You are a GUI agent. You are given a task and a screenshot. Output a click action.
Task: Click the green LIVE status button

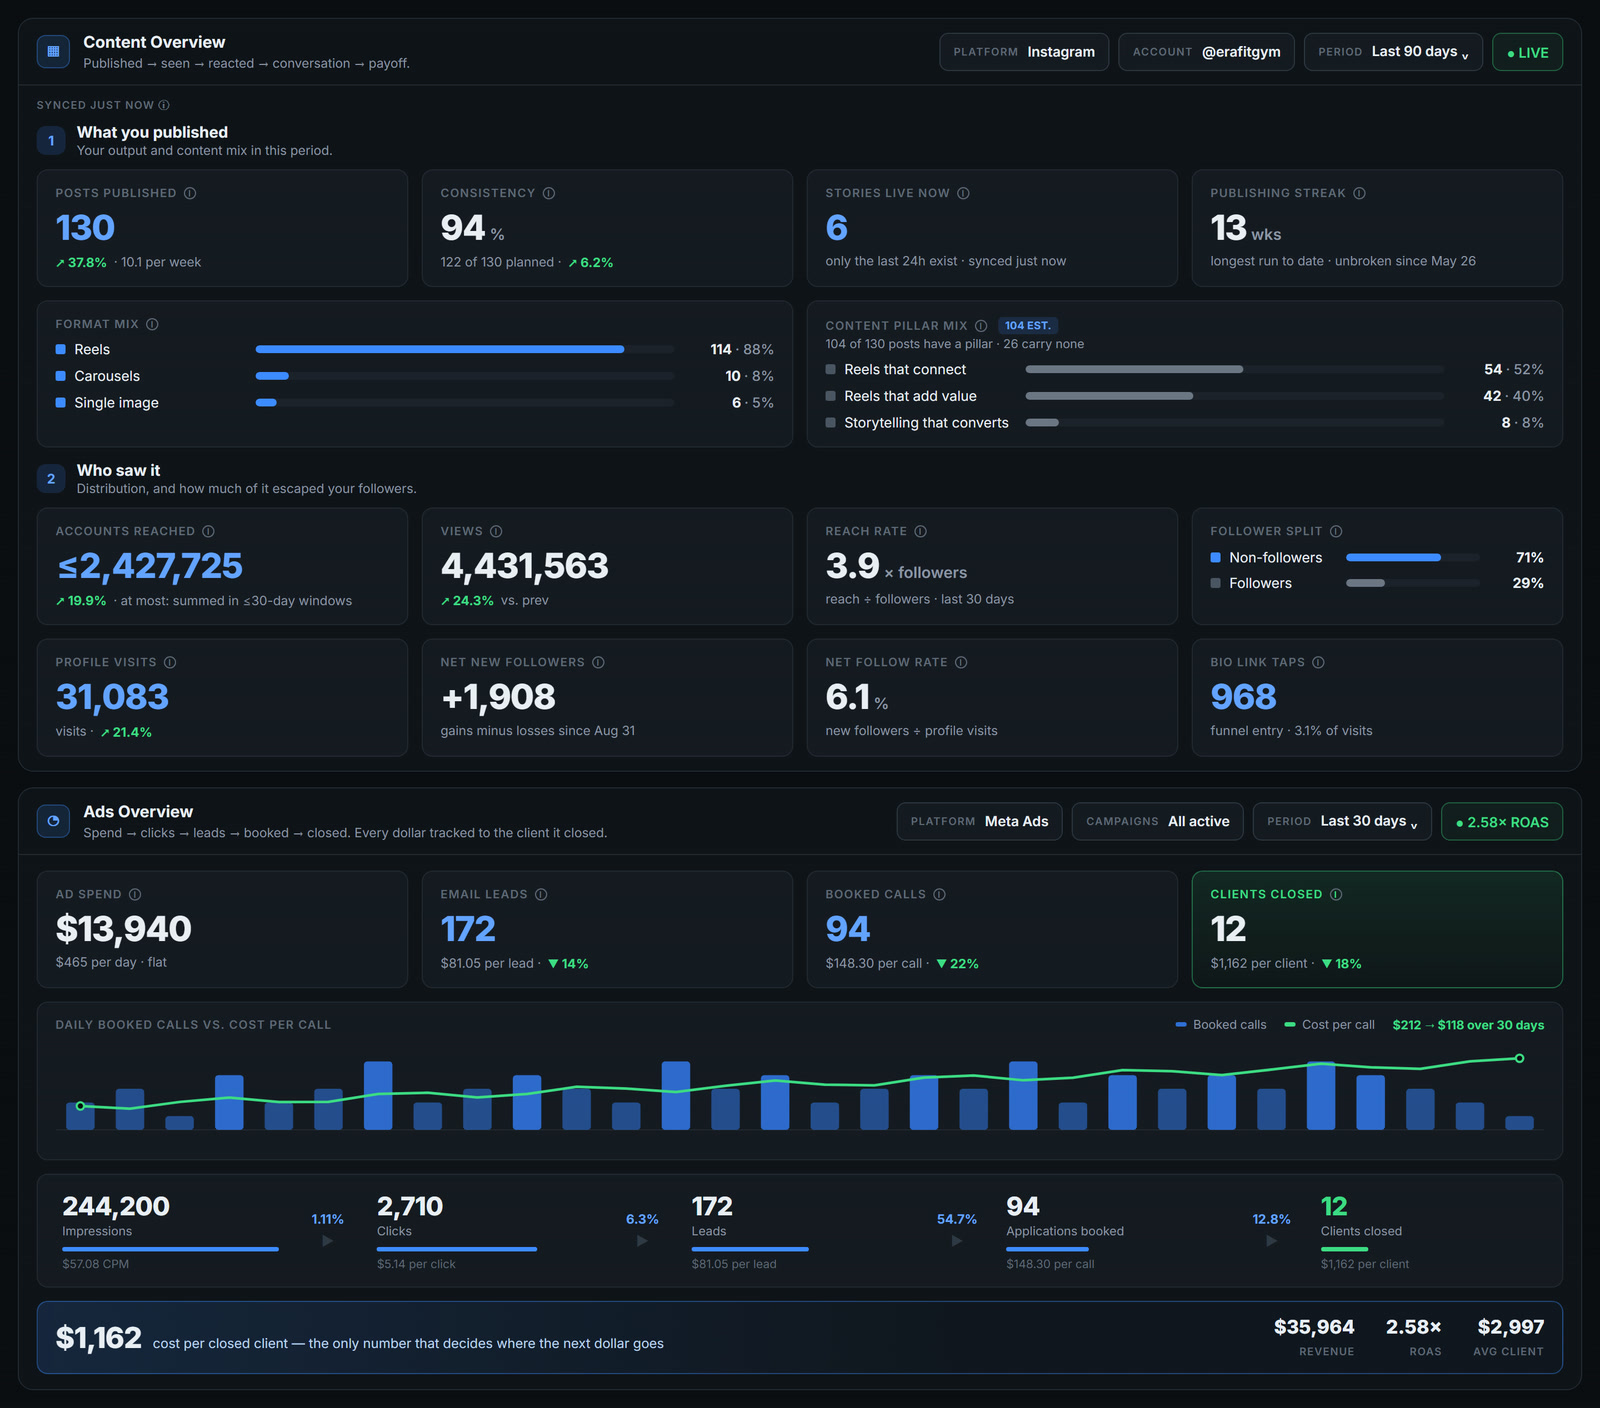1527,52
